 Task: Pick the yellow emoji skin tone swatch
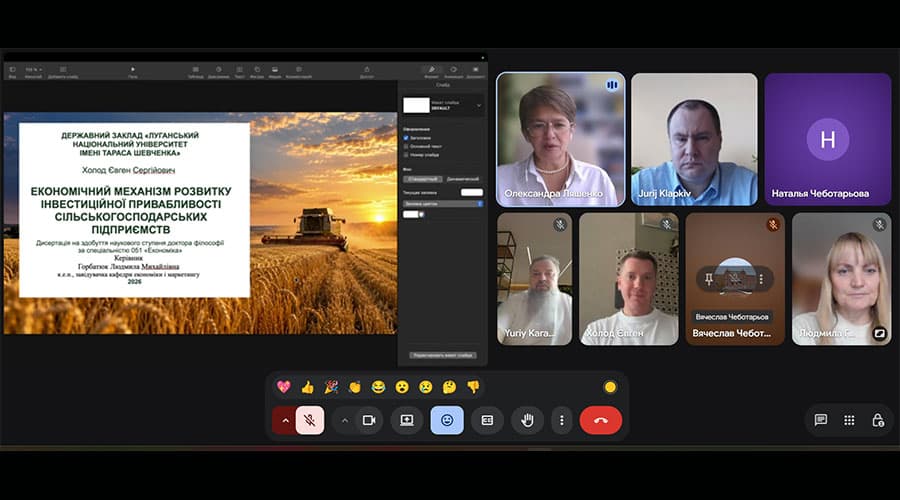coord(610,387)
